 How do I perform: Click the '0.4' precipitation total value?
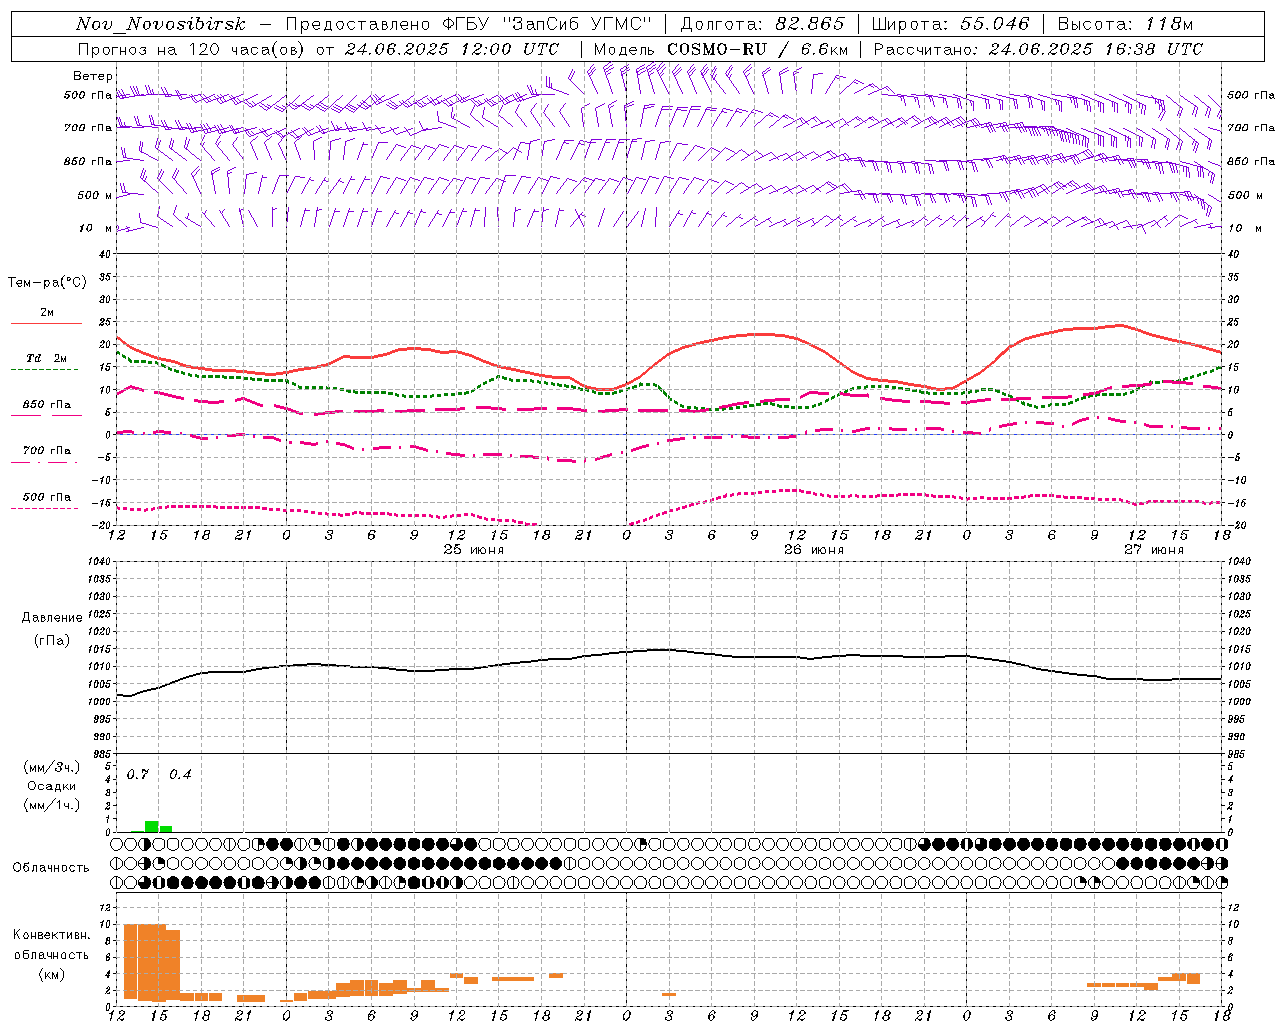point(180,775)
